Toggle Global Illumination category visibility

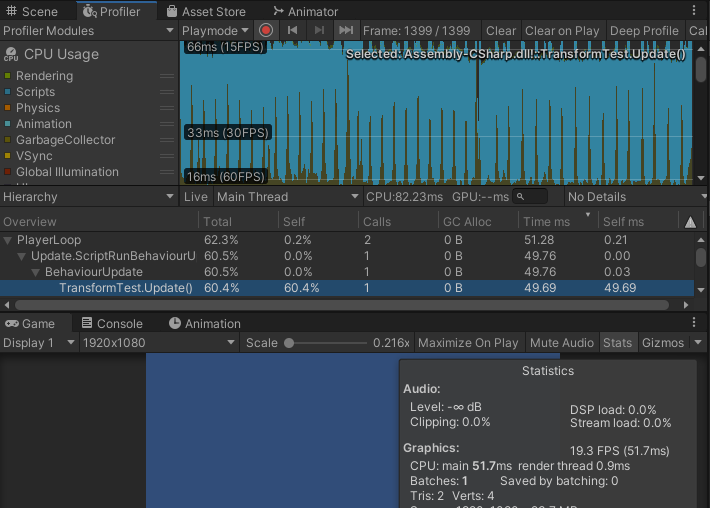(x=7, y=172)
